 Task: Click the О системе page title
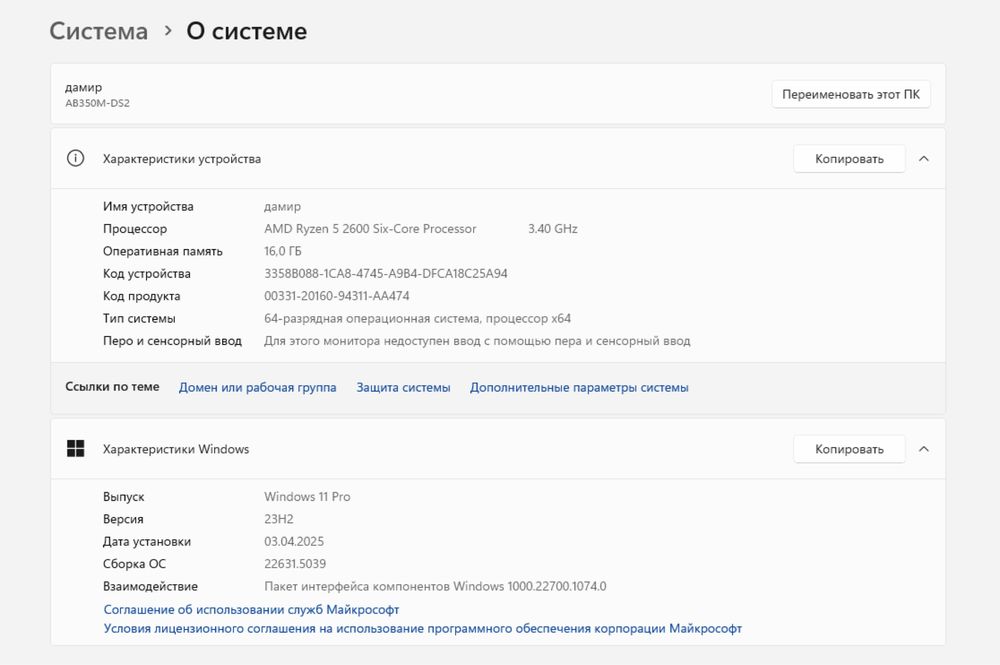point(247,31)
